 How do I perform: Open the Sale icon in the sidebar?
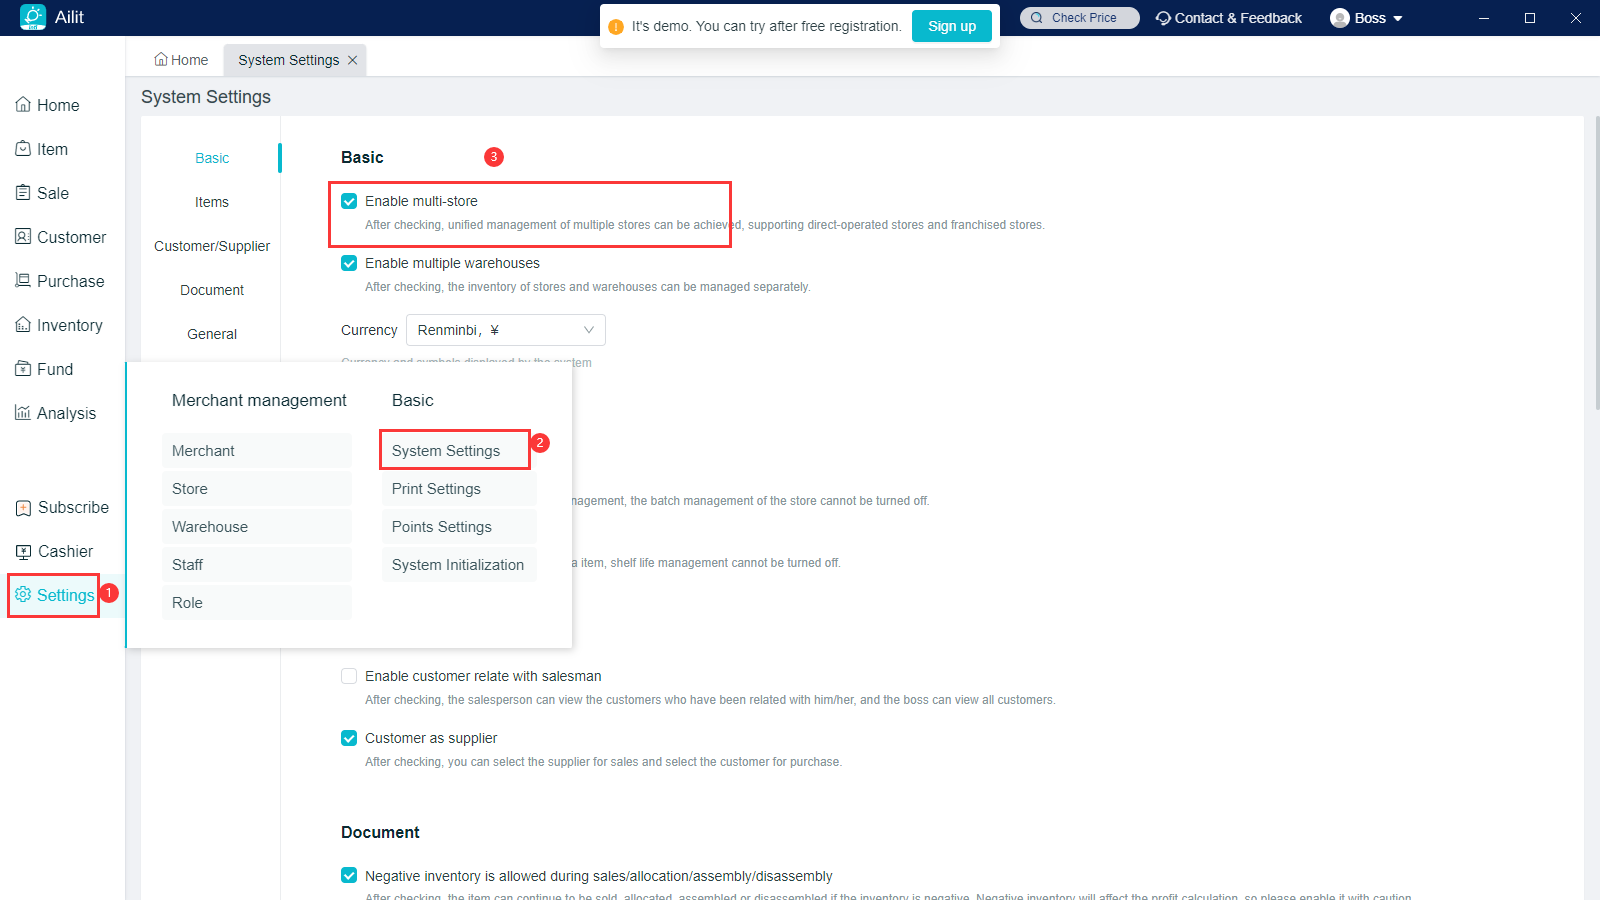(23, 193)
